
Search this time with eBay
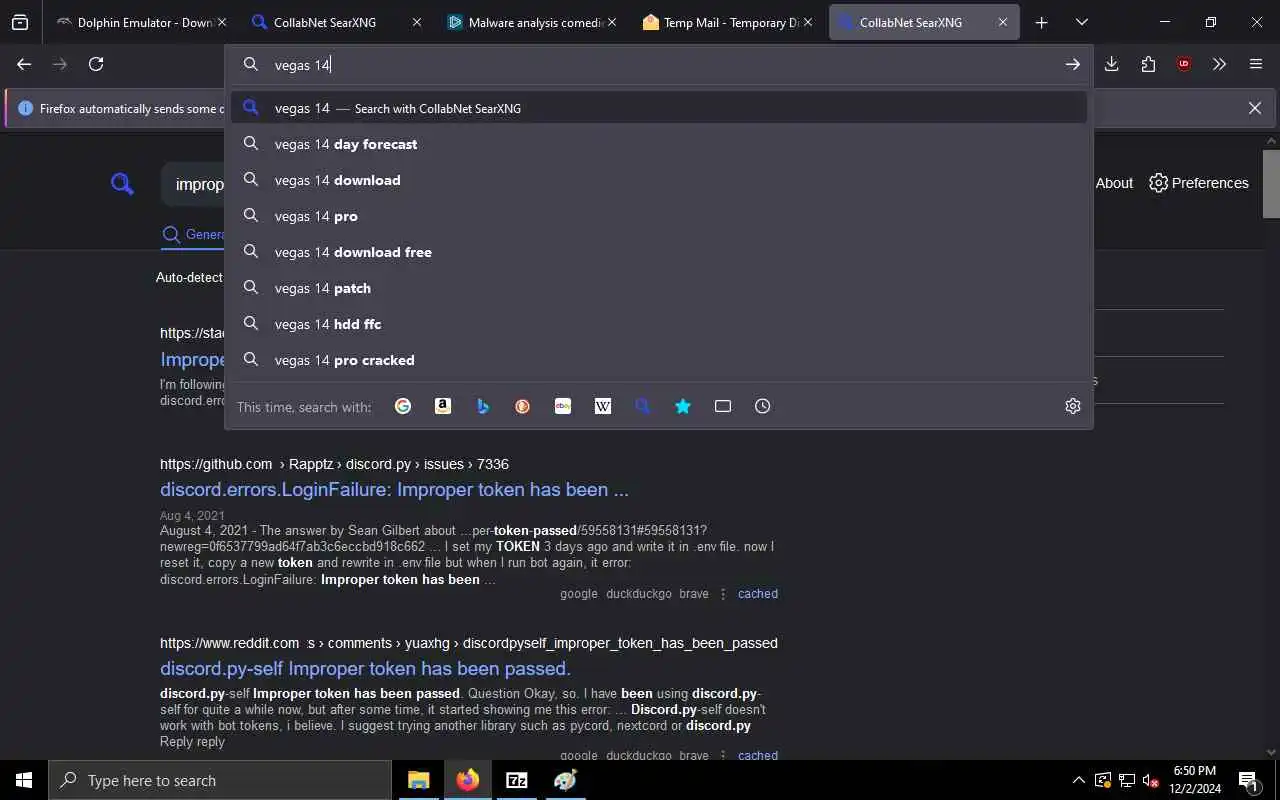pyautogui.click(x=563, y=406)
